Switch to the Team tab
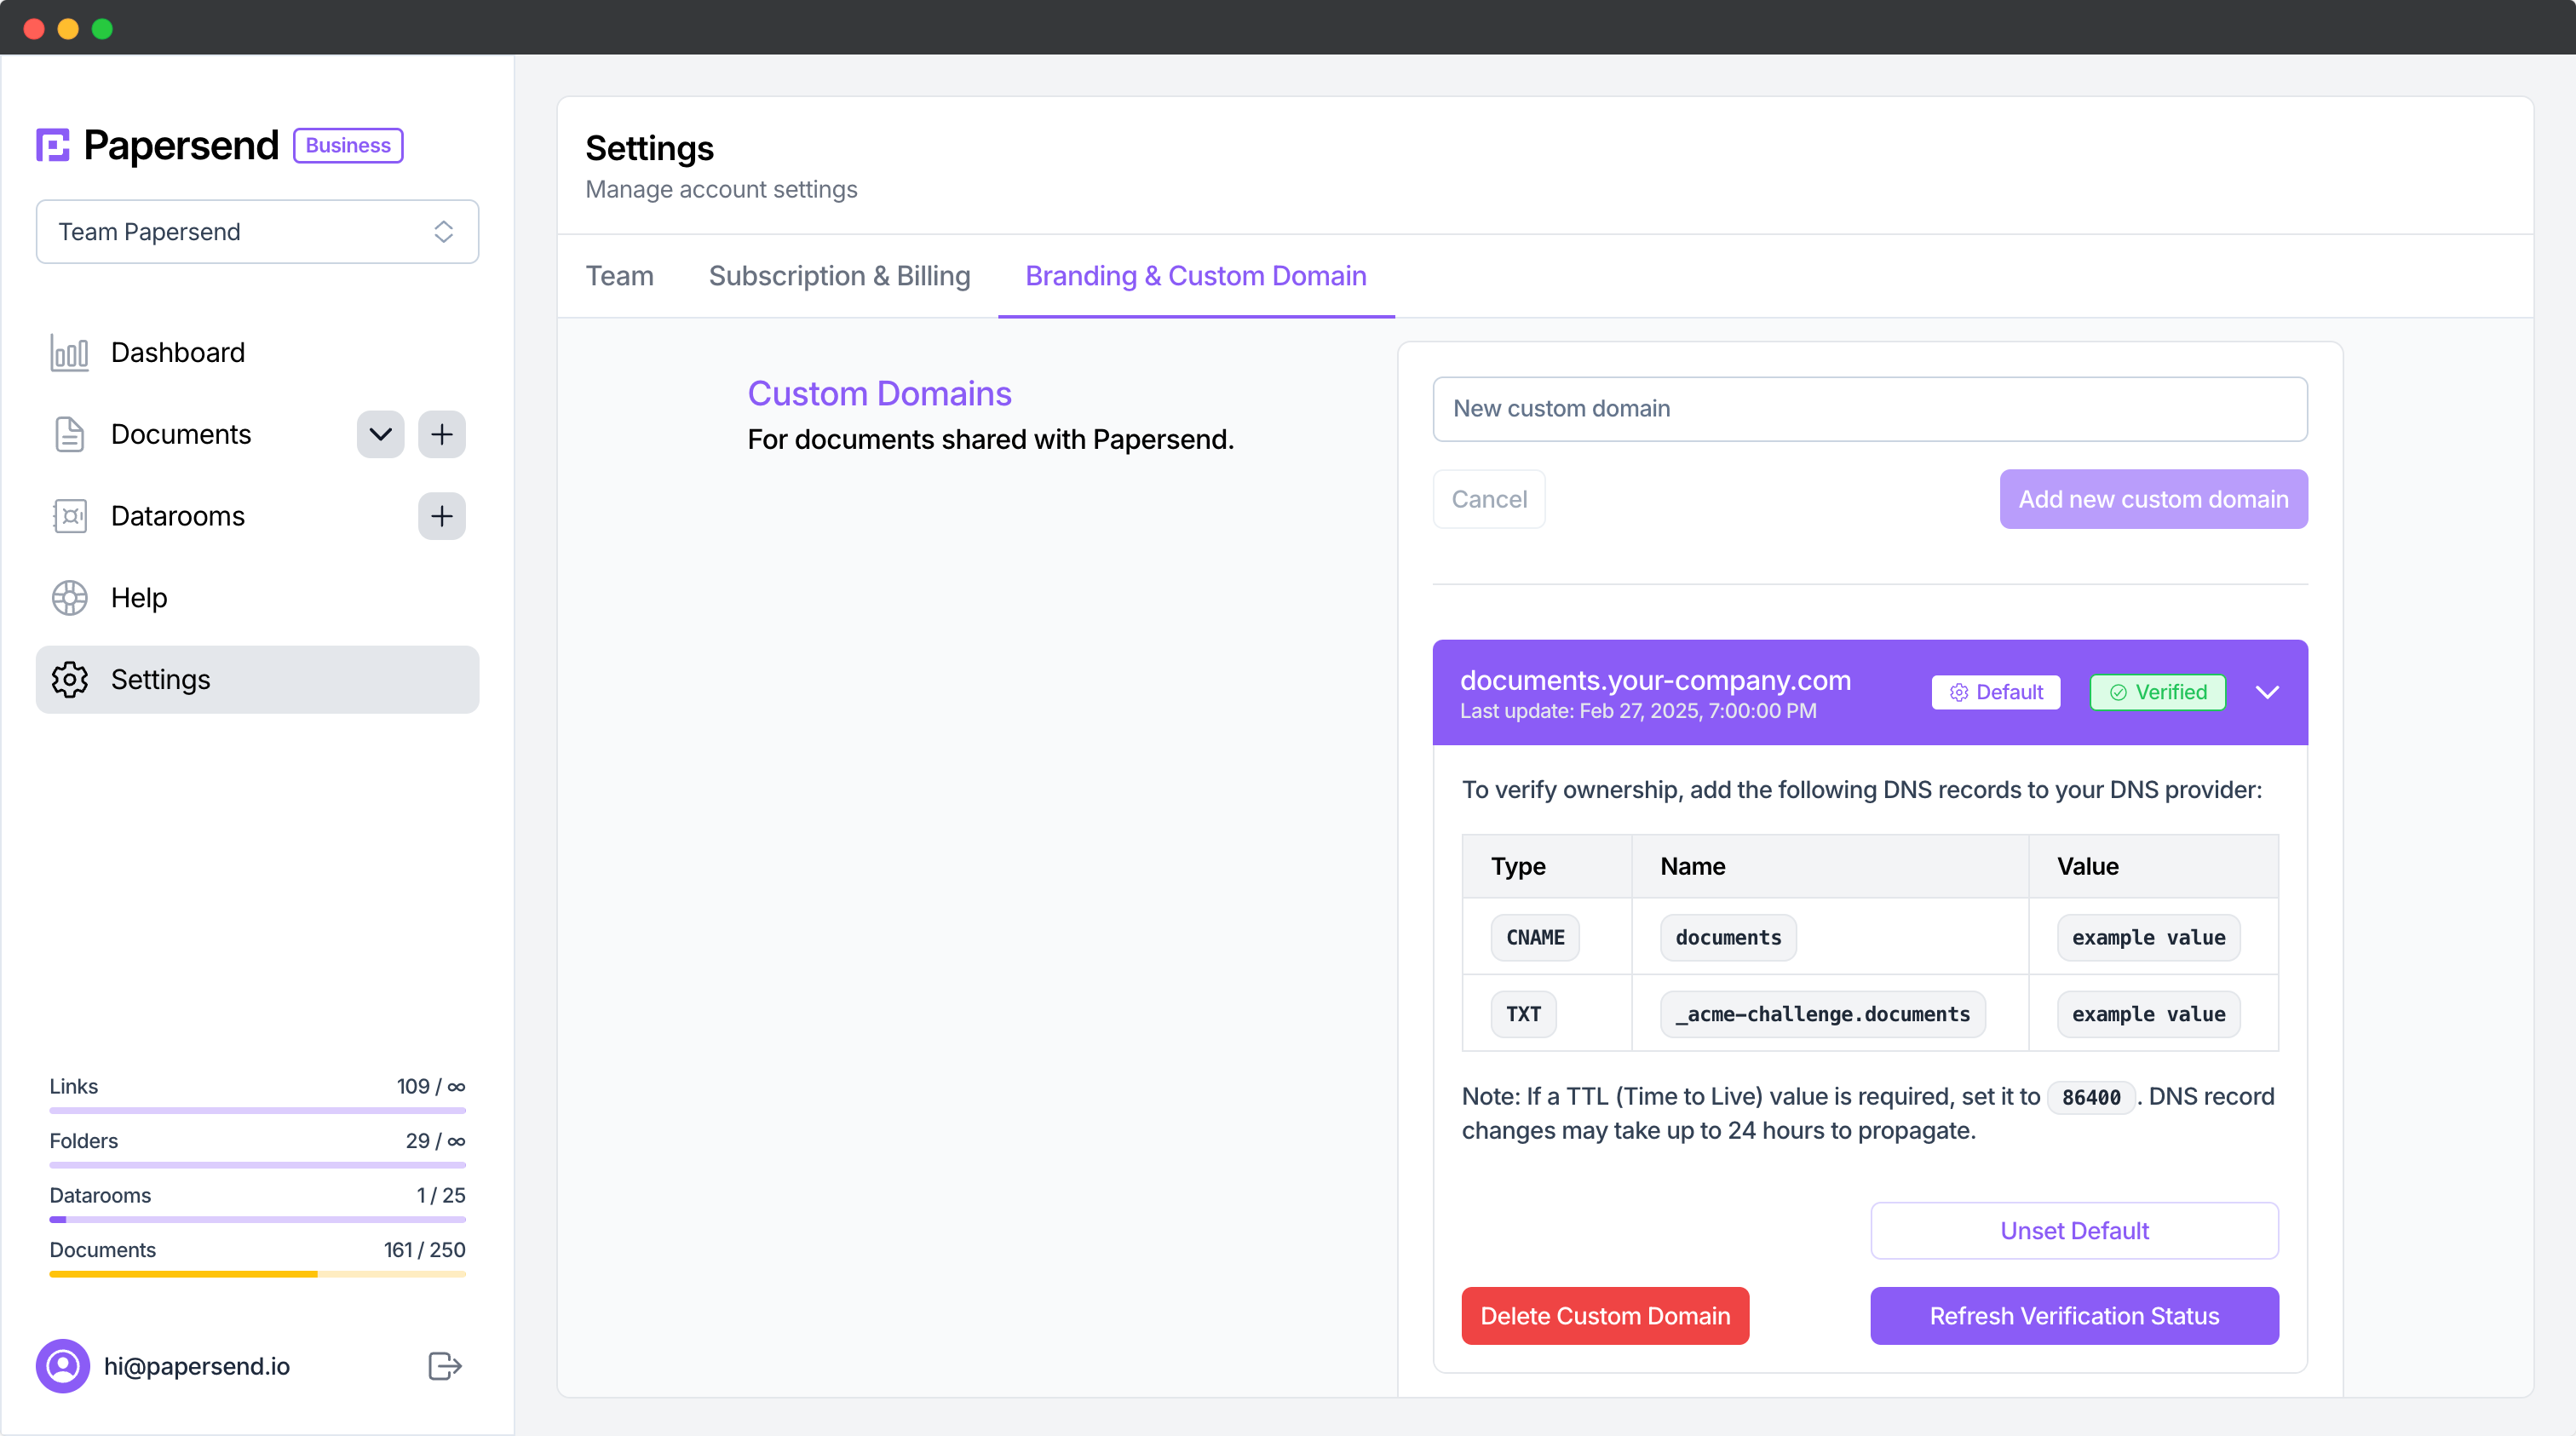2576x1436 pixels. pos(619,276)
